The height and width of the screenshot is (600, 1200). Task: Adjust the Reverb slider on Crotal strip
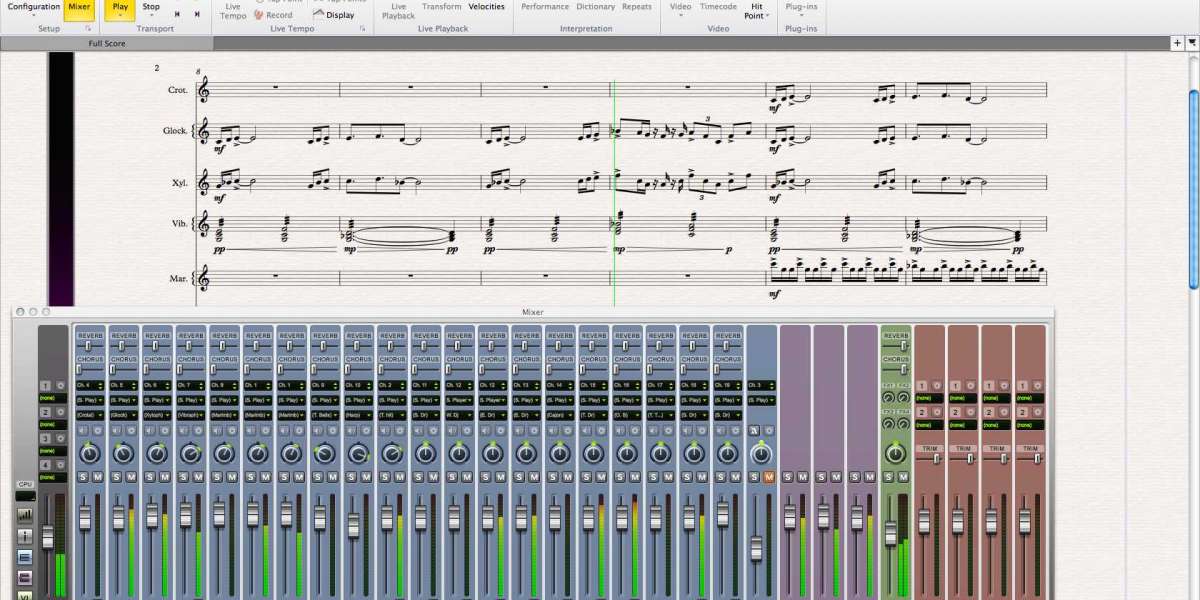coord(90,346)
